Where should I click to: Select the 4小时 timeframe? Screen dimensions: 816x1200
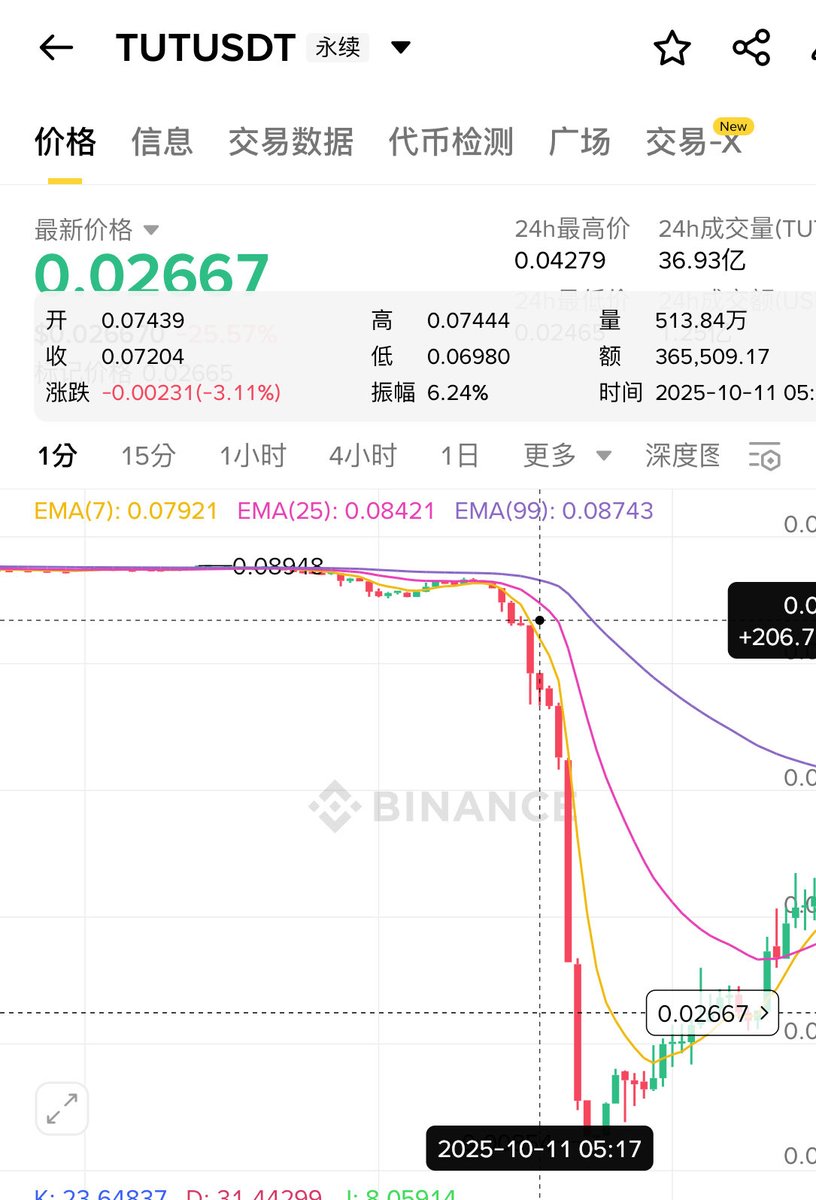pos(363,456)
